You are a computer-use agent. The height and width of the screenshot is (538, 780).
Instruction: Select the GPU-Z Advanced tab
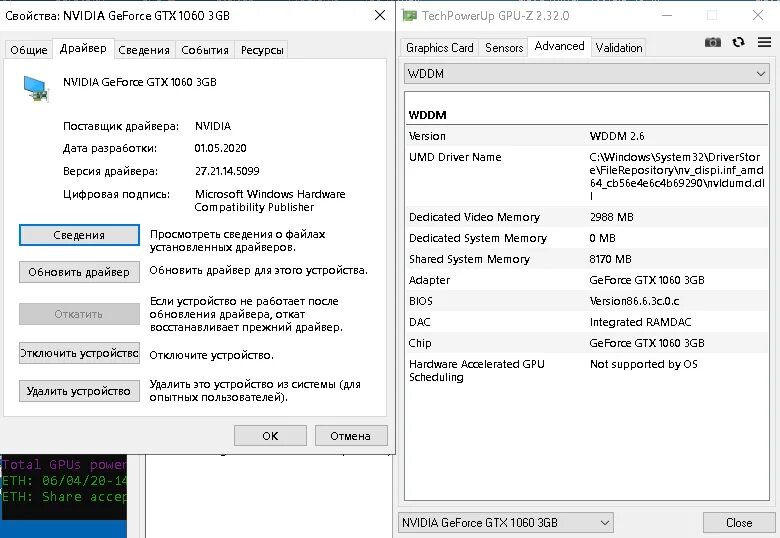pyautogui.click(x=559, y=46)
